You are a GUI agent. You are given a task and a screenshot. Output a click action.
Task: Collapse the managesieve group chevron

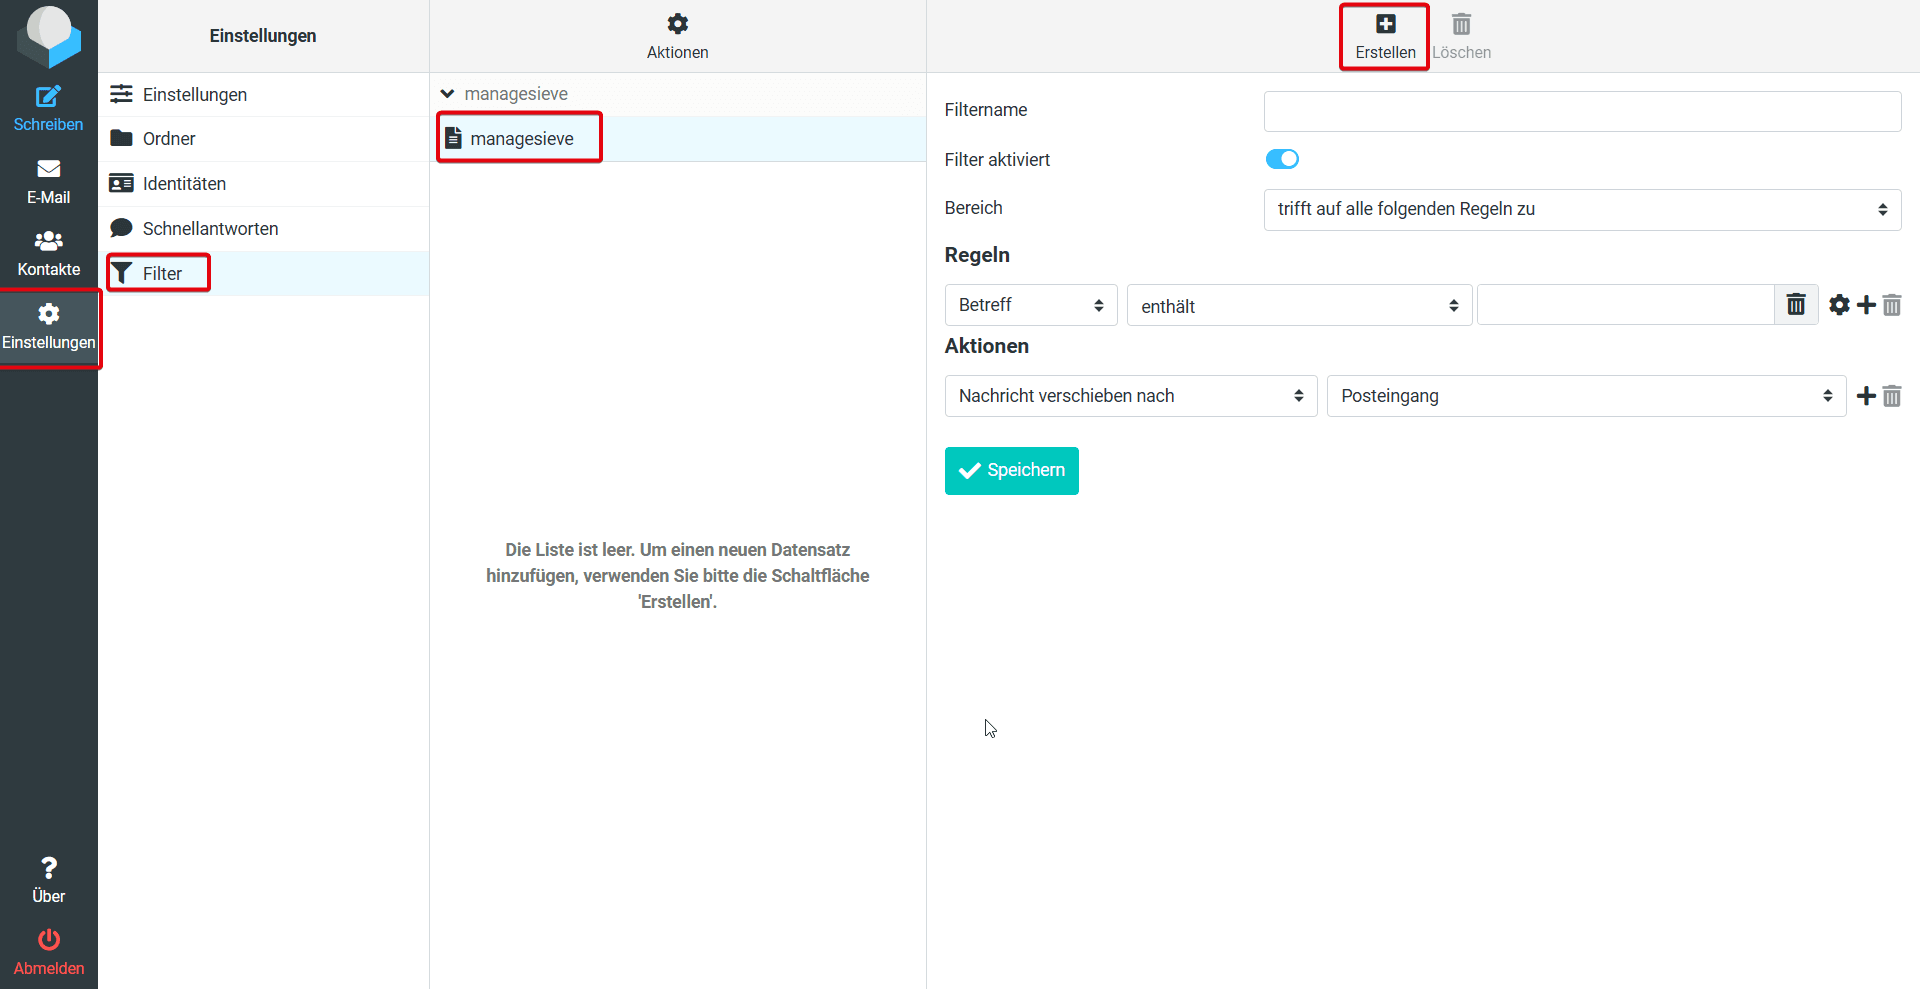coord(447,94)
